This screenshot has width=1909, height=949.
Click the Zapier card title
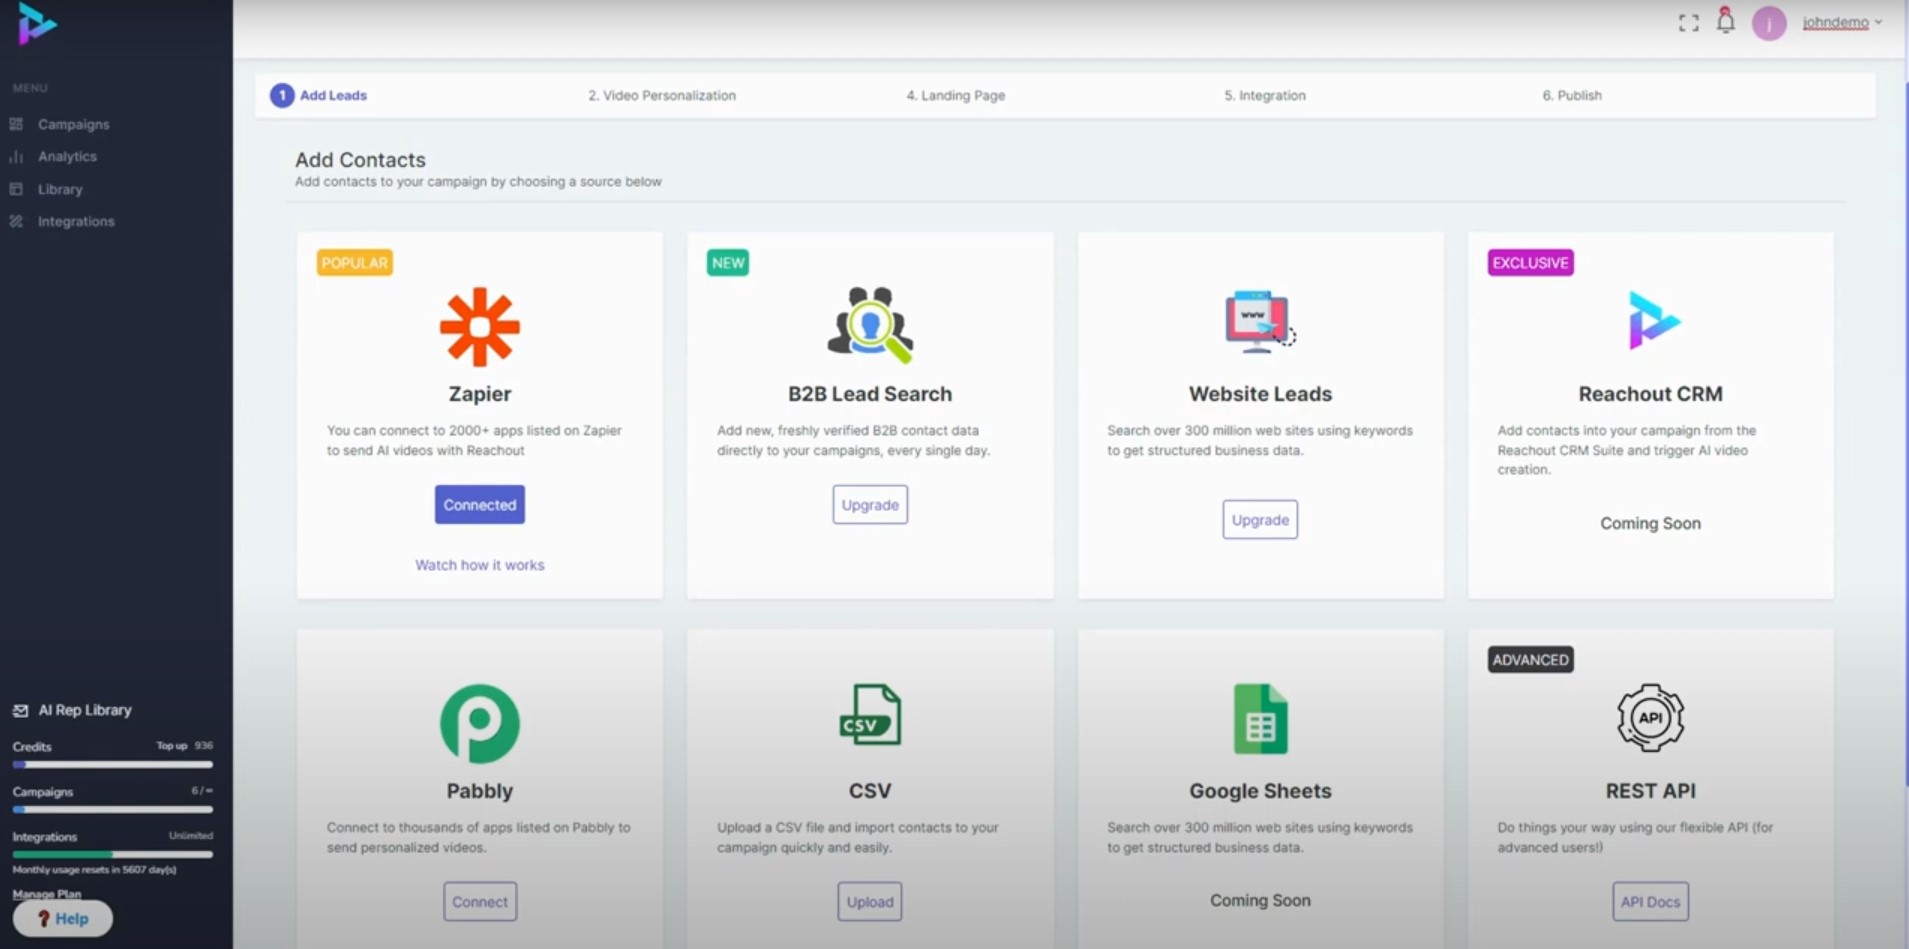coord(480,394)
